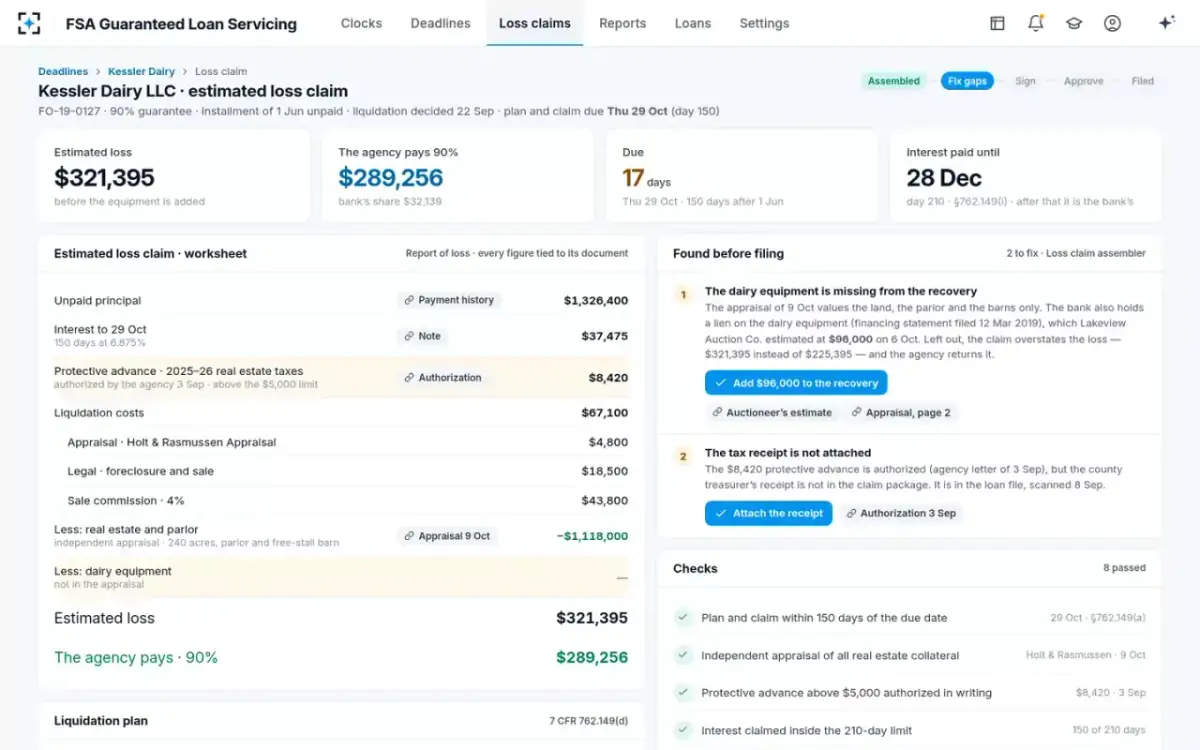
Task: Select the Assembled stage step
Action: coord(894,81)
